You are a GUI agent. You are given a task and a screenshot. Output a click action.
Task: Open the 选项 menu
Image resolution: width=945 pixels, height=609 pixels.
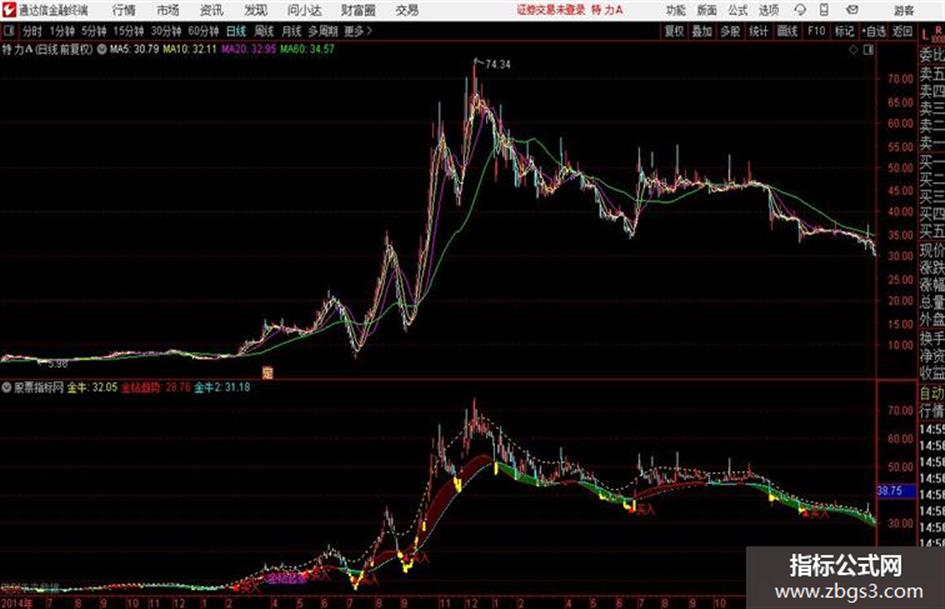pyautogui.click(x=769, y=10)
